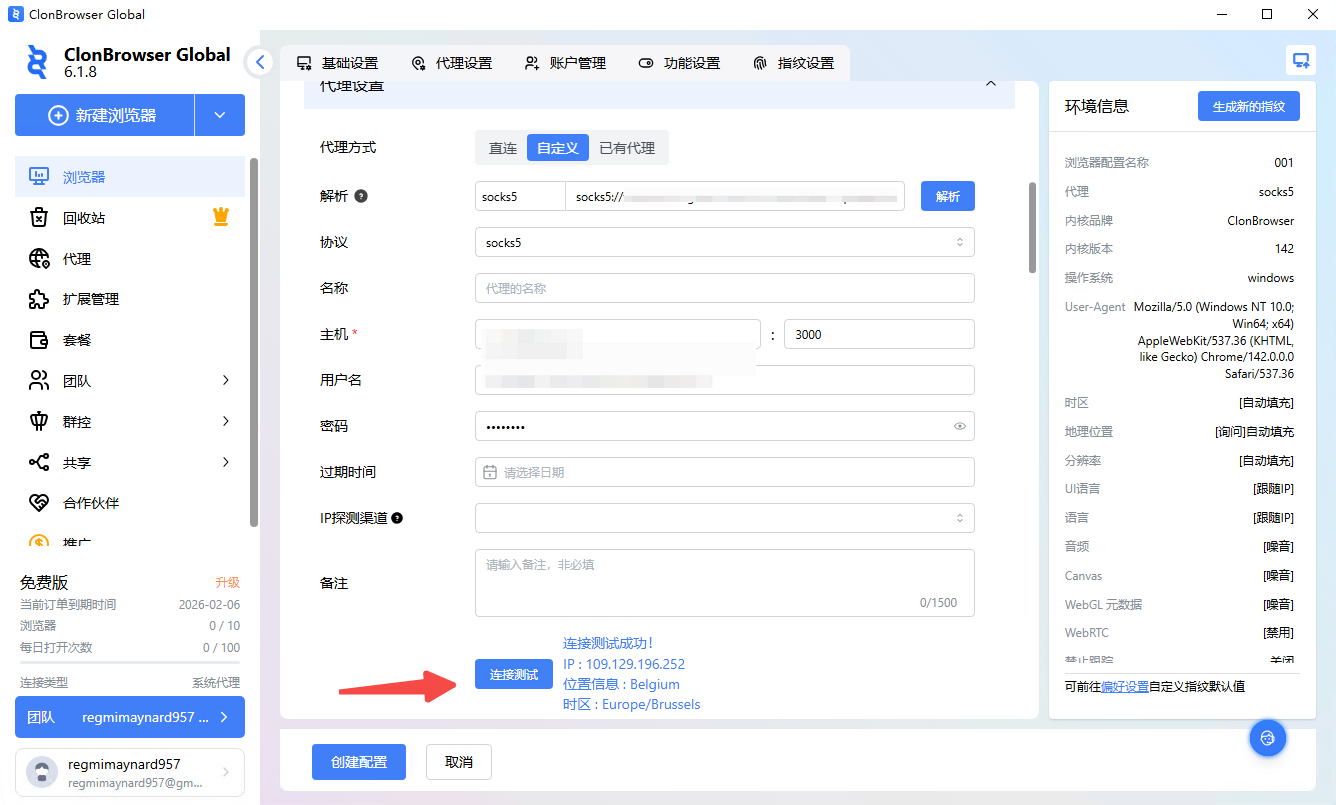The width and height of the screenshot is (1336, 805).
Task: Collapse sidebar with the left chevron button
Action: coord(260,62)
